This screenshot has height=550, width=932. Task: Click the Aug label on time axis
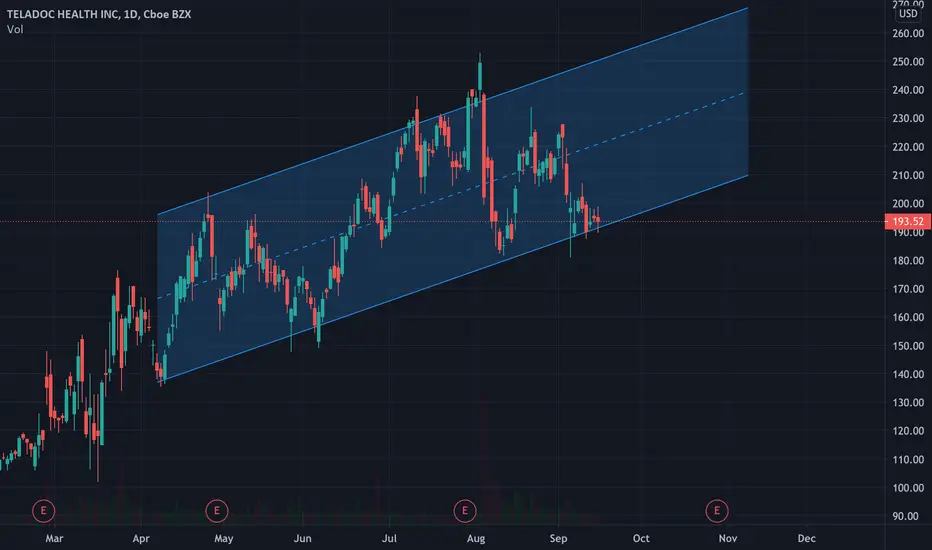[x=476, y=539]
